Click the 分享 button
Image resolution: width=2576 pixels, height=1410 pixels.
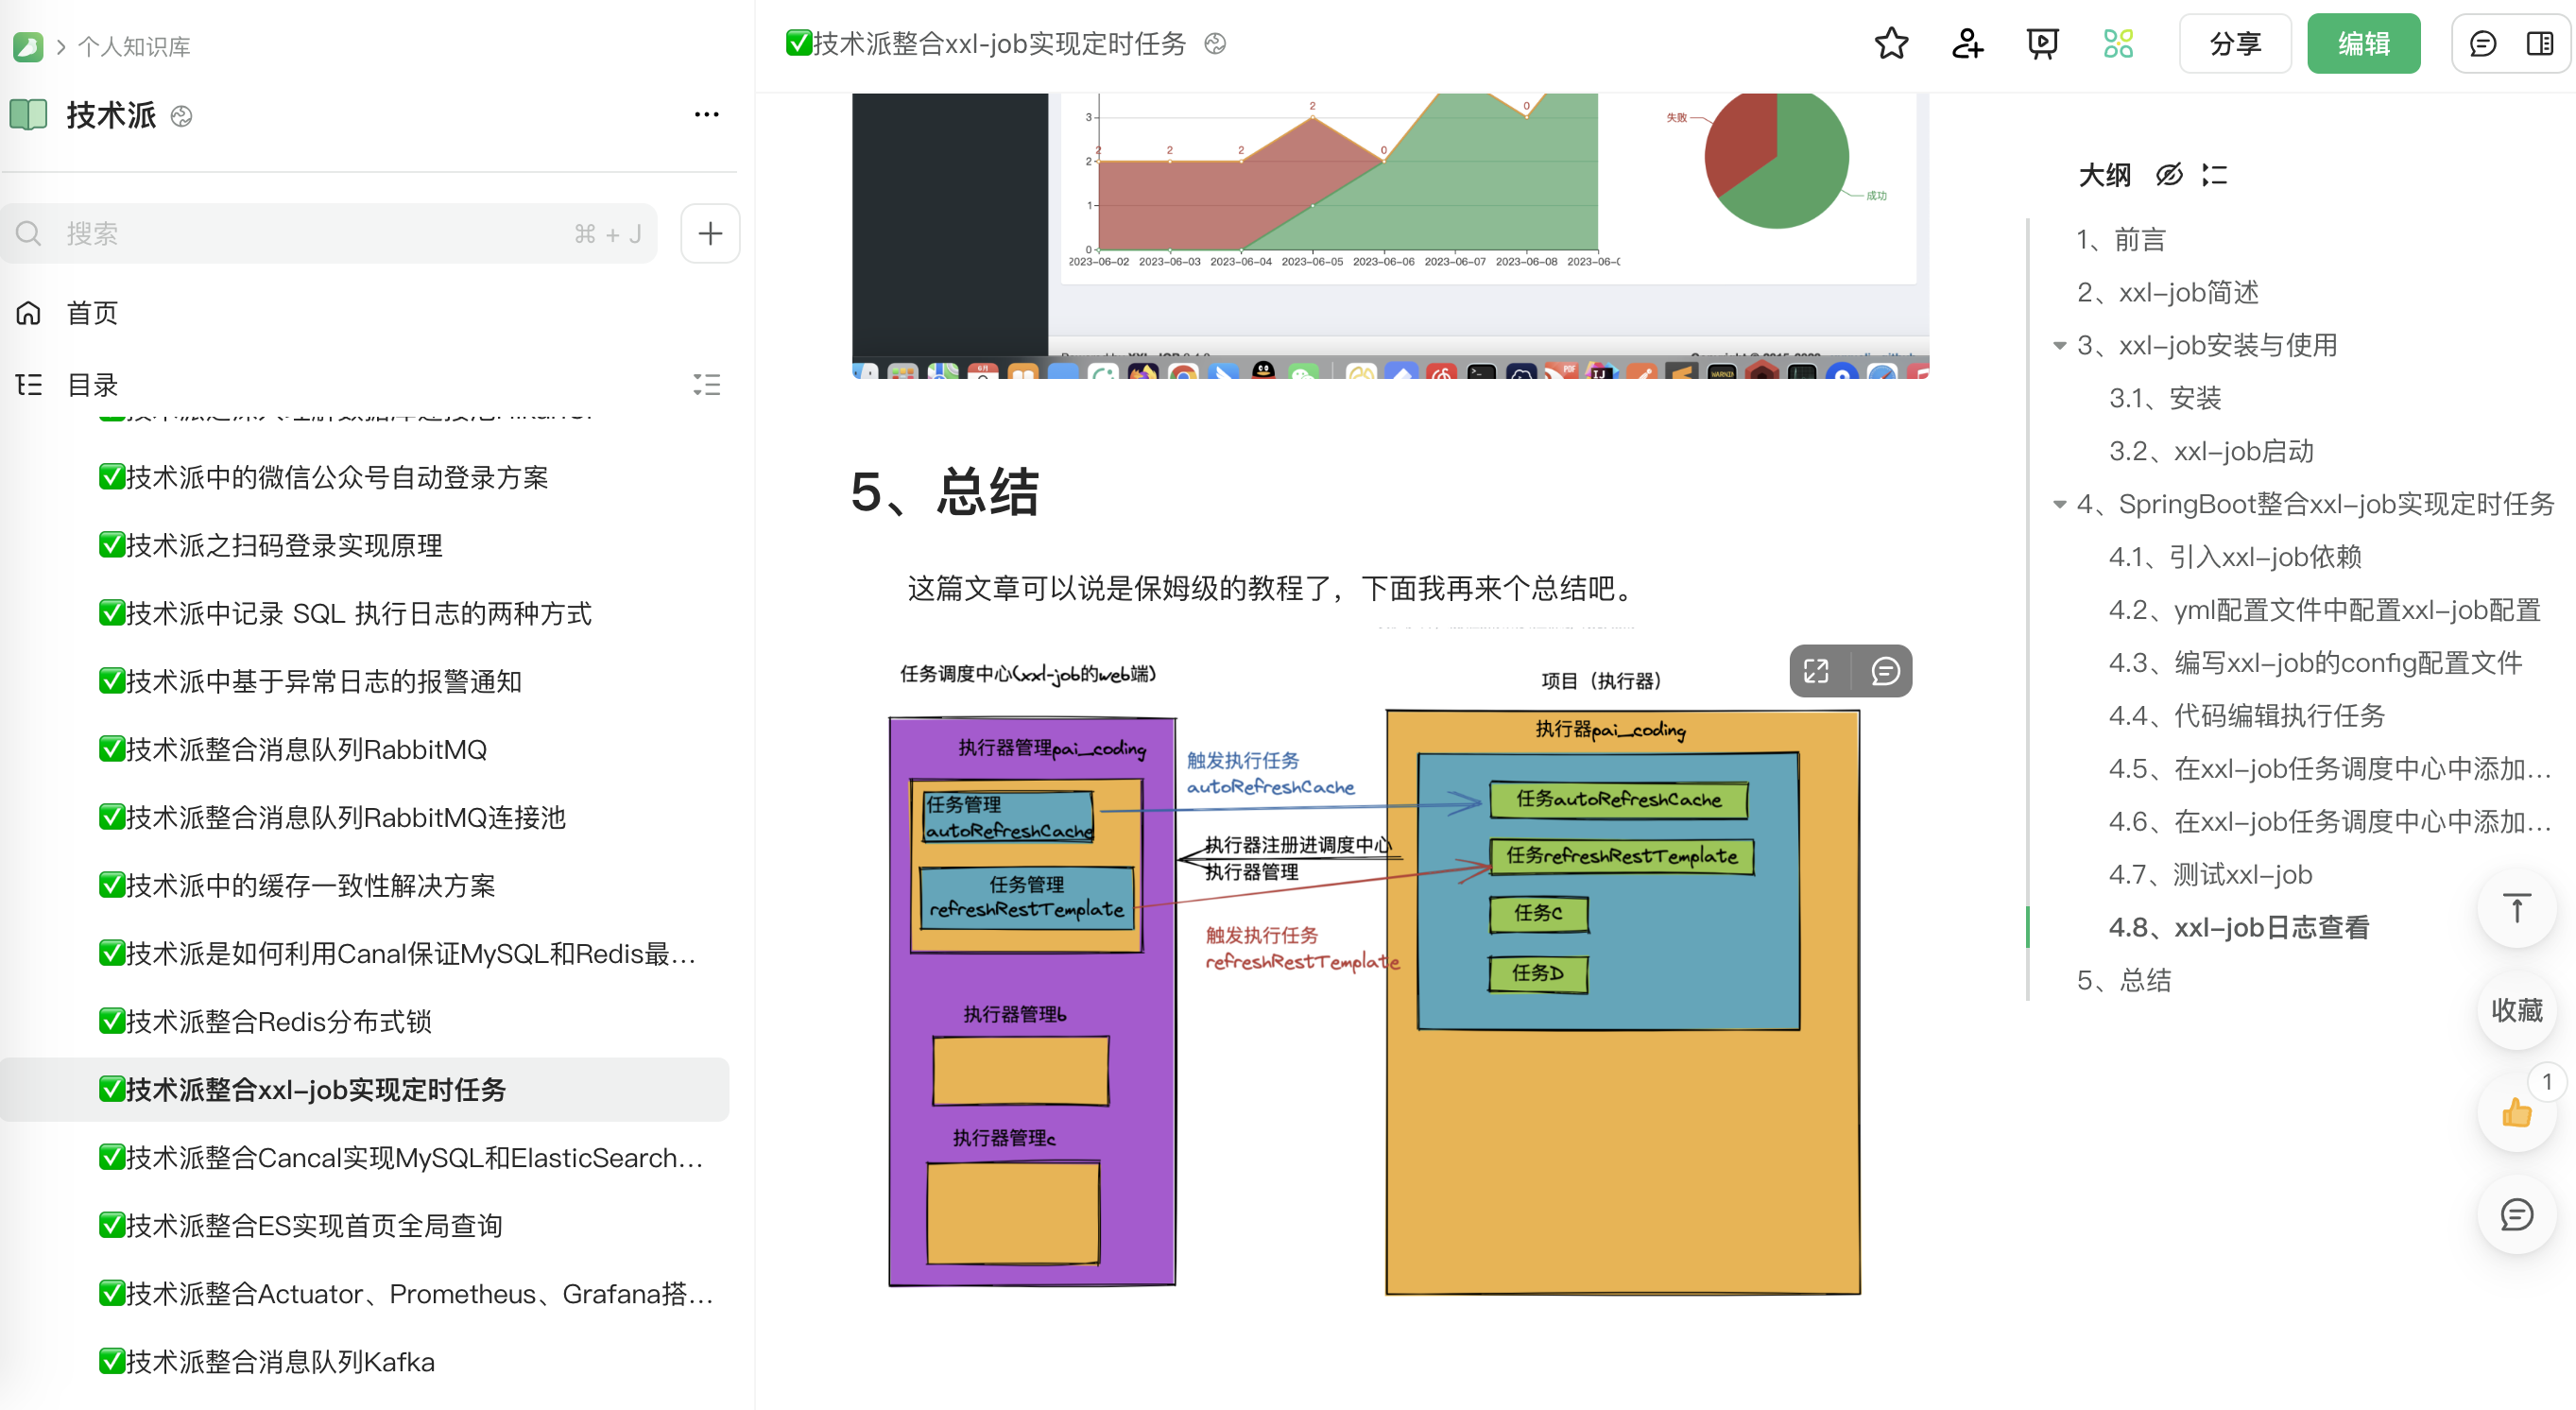point(2234,44)
